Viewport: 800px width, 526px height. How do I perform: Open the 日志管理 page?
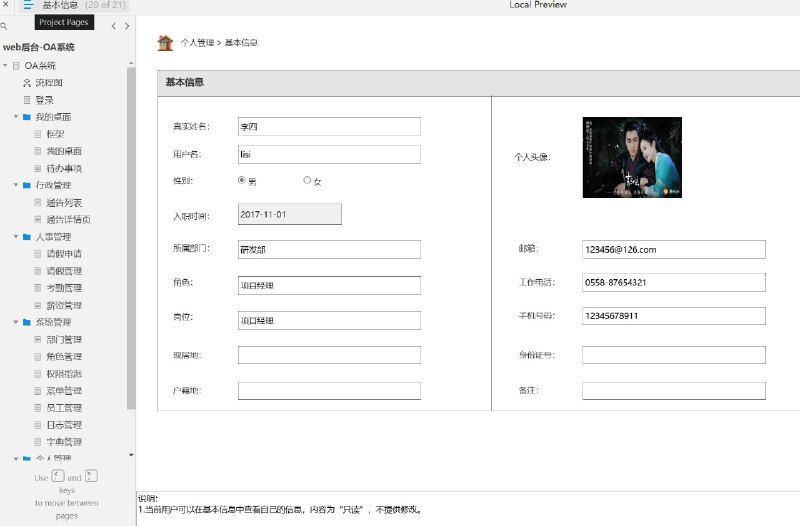click(64, 424)
